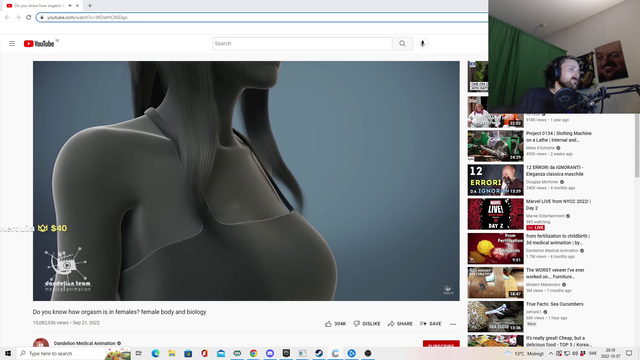Go forward with the browser forward arrow
Image resolution: width=640 pixels, height=360 pixels.
coord(18,17)
